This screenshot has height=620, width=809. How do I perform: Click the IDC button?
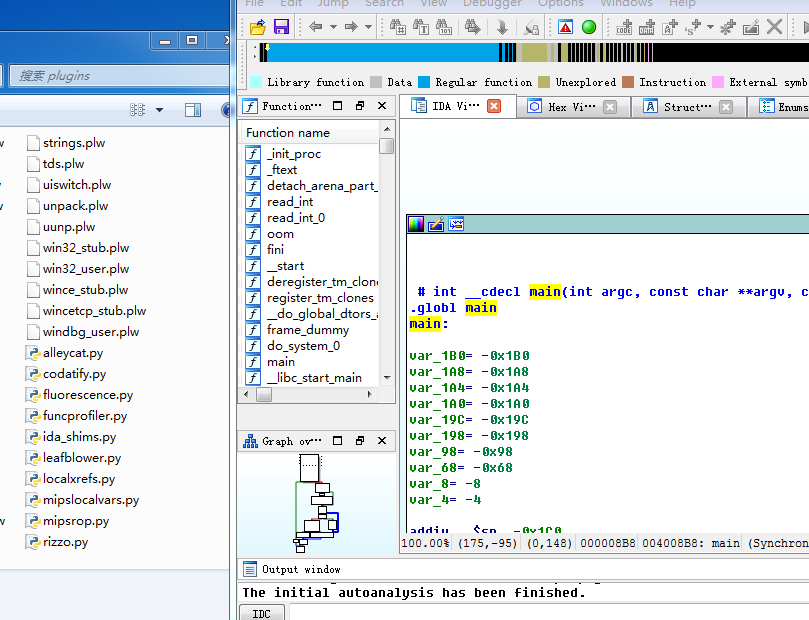coord(261,613)
